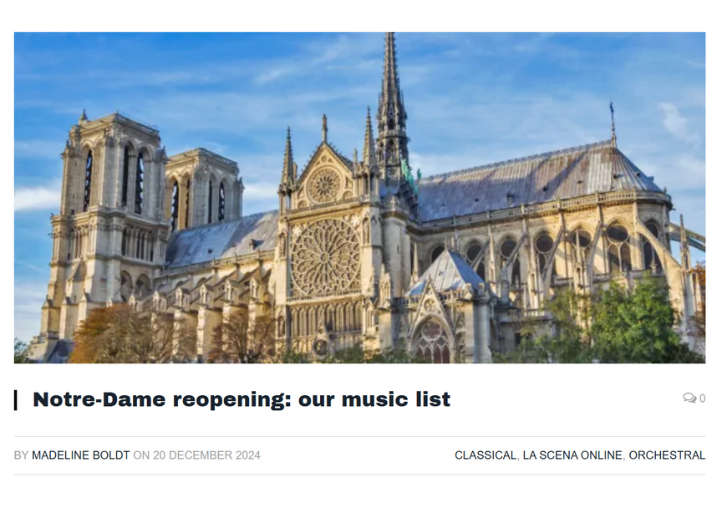
Task: Open the La Scena Online category
Action: (x=572, y=455)
